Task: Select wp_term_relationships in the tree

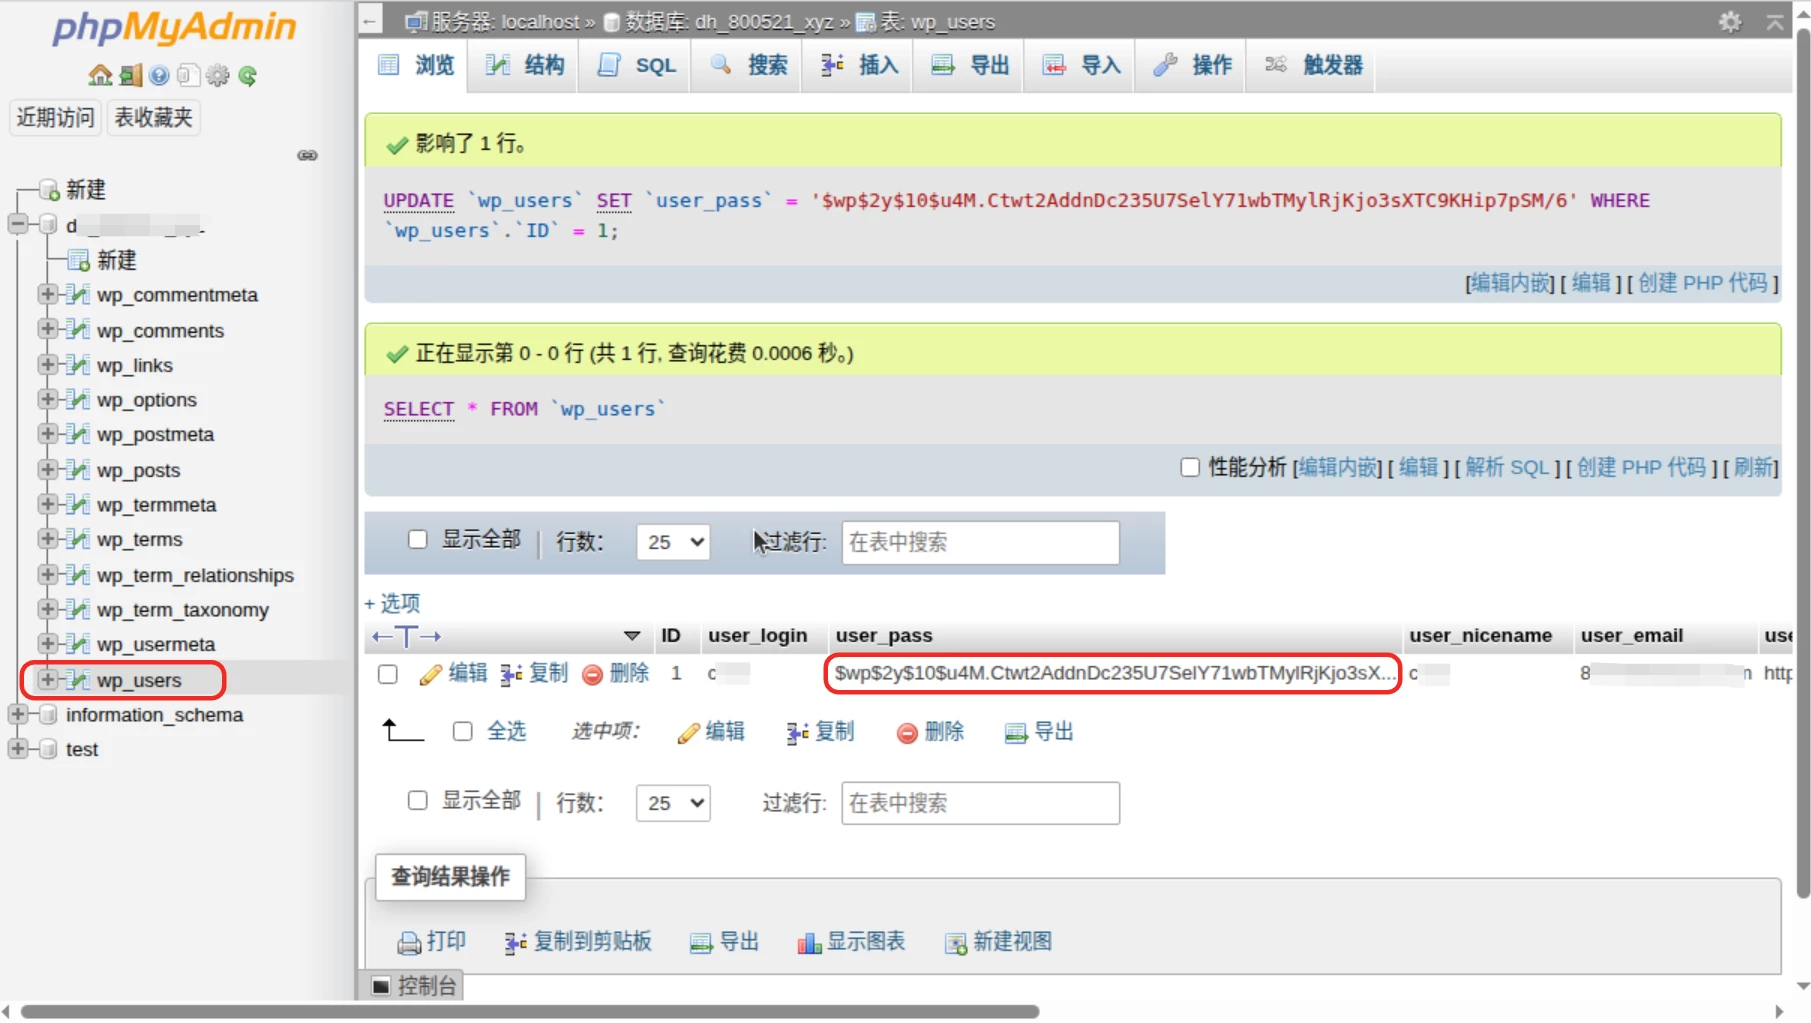Action: pyautogui.click(x=195, y=575)
